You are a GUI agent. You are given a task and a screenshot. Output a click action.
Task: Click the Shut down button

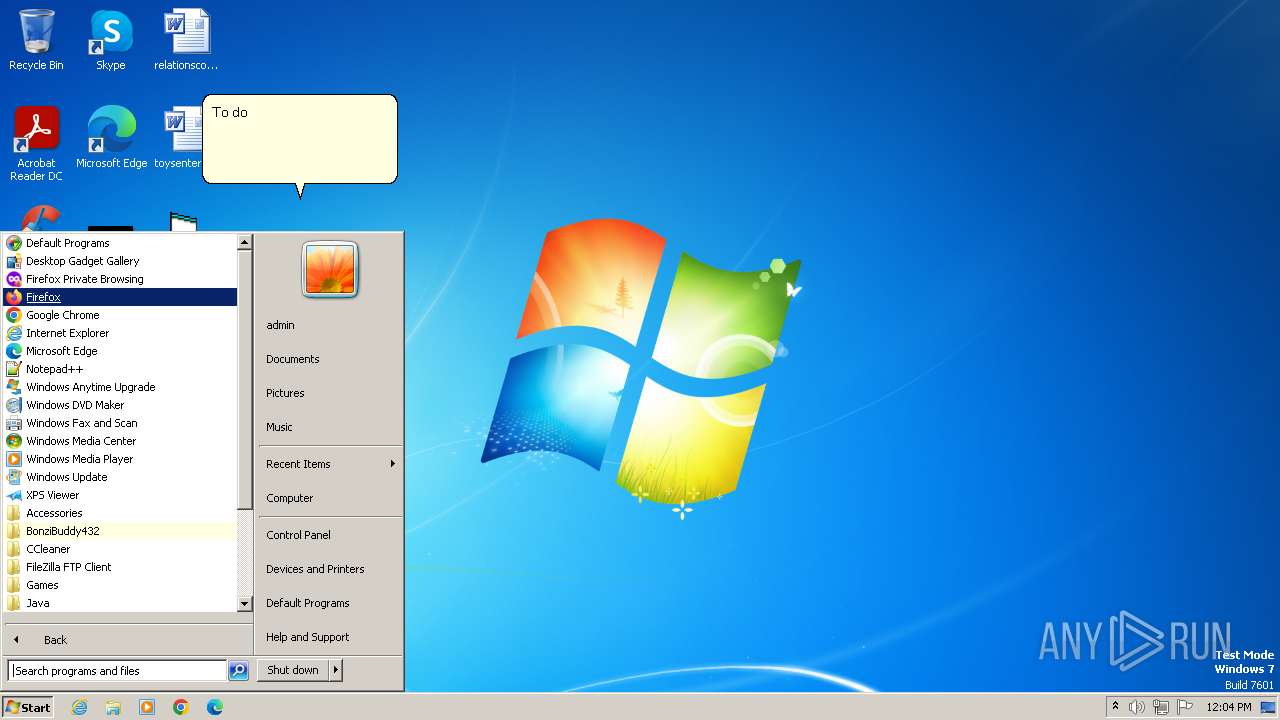point(293,670)
